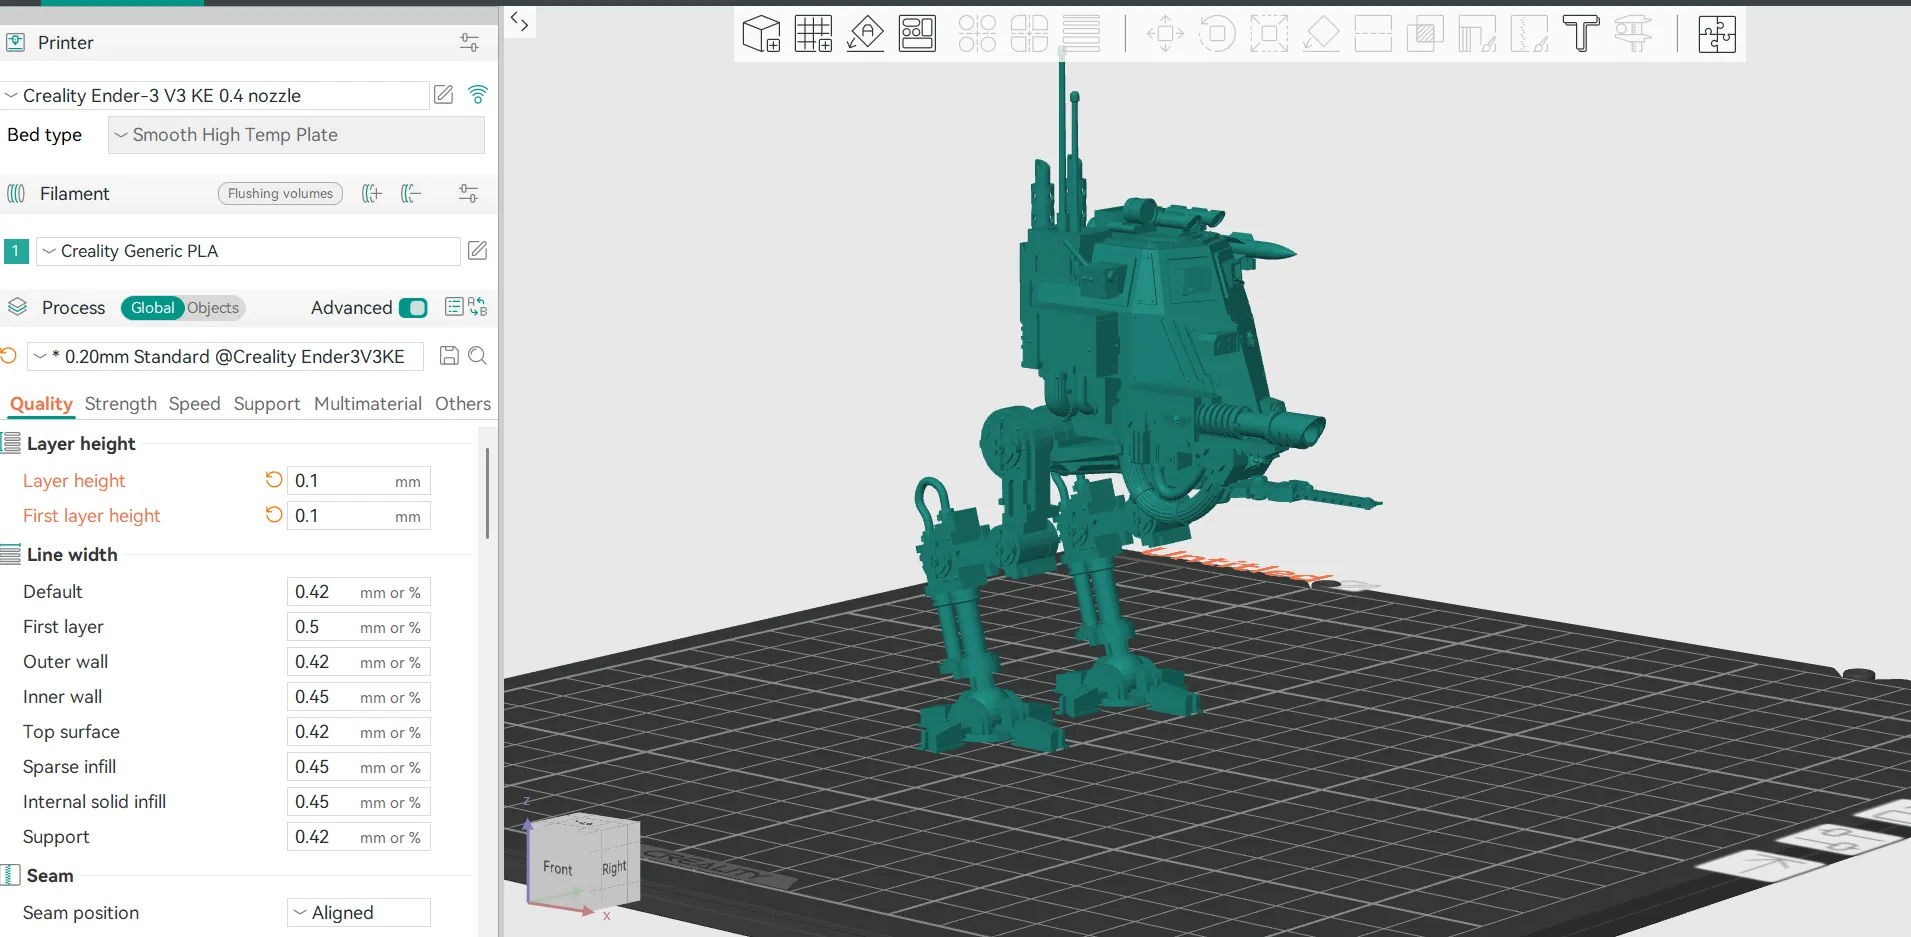This screenshot has height=937, width=1911.
Task: Open the Creality Generic PLA filament dropdown
Action: tap(248, 251)
